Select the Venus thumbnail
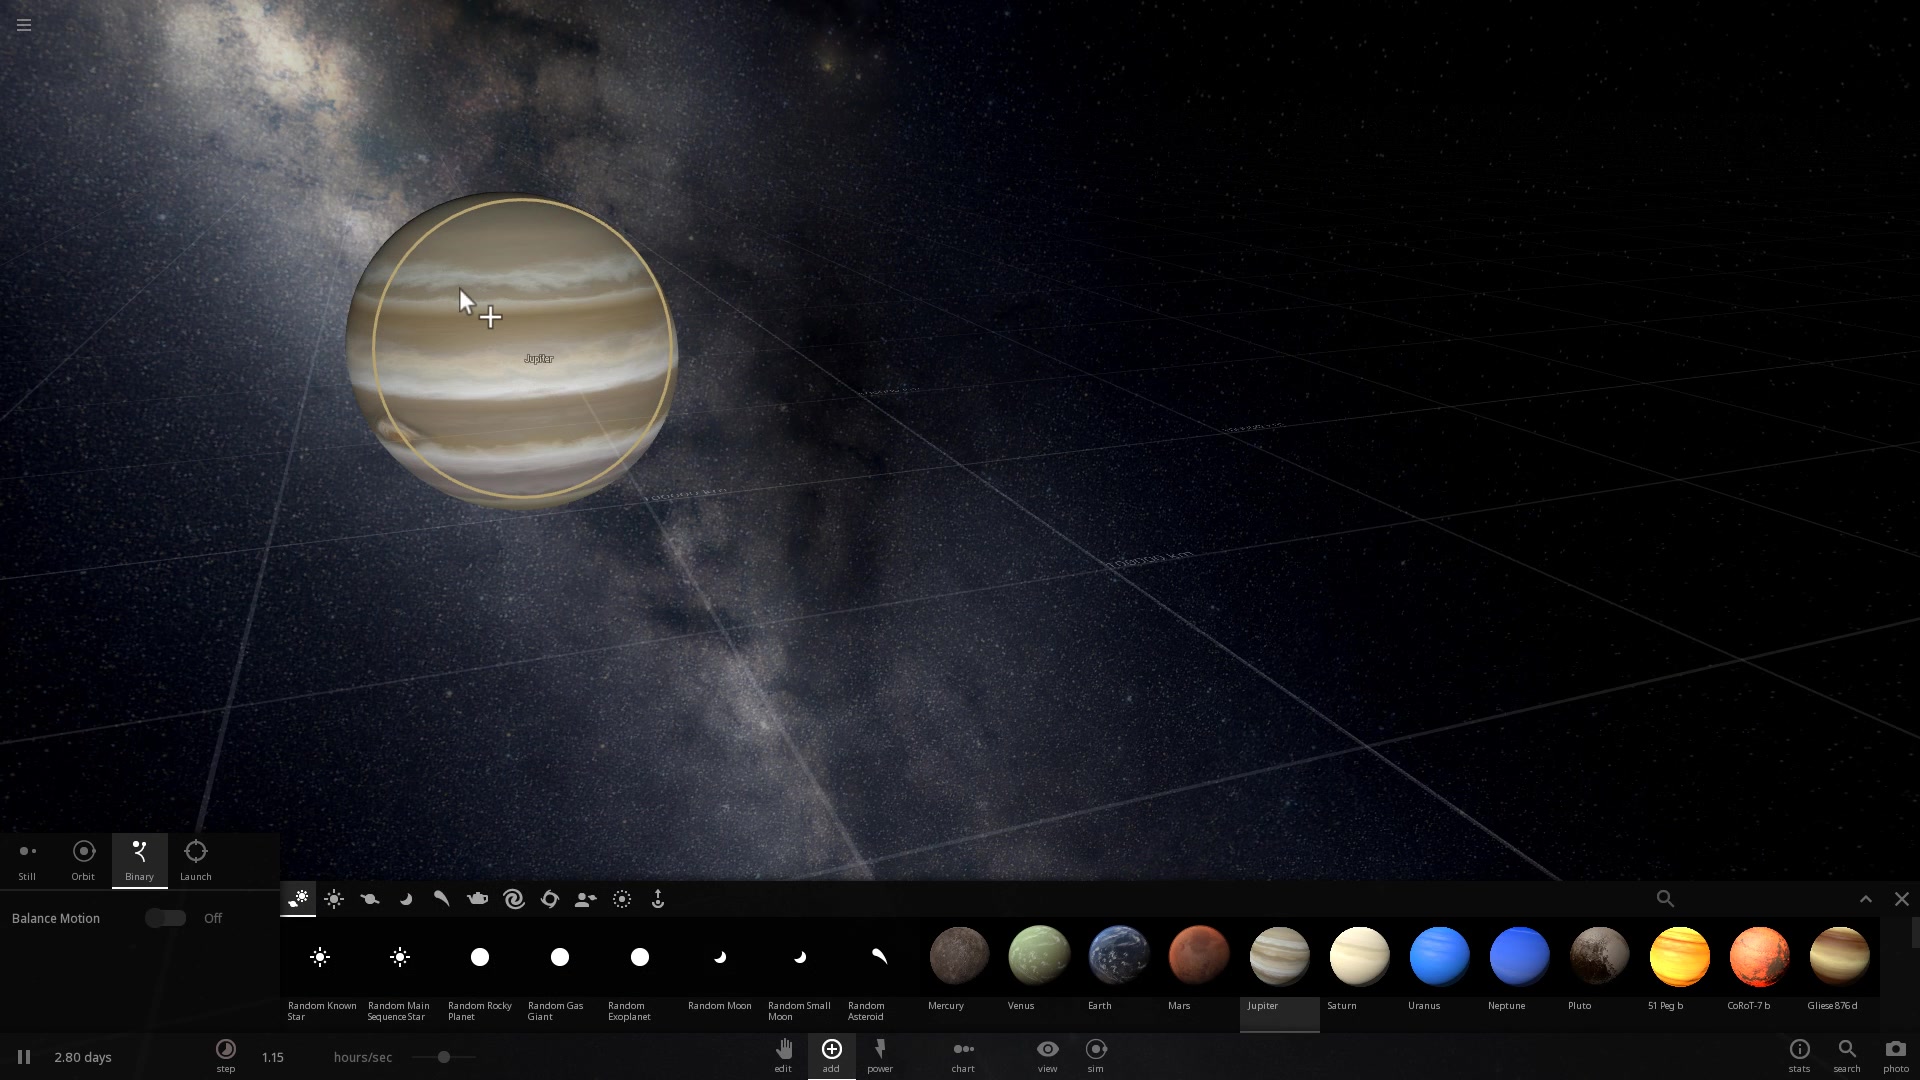The height and width of the screenshot is (1080, 1920). point(1040,956)
